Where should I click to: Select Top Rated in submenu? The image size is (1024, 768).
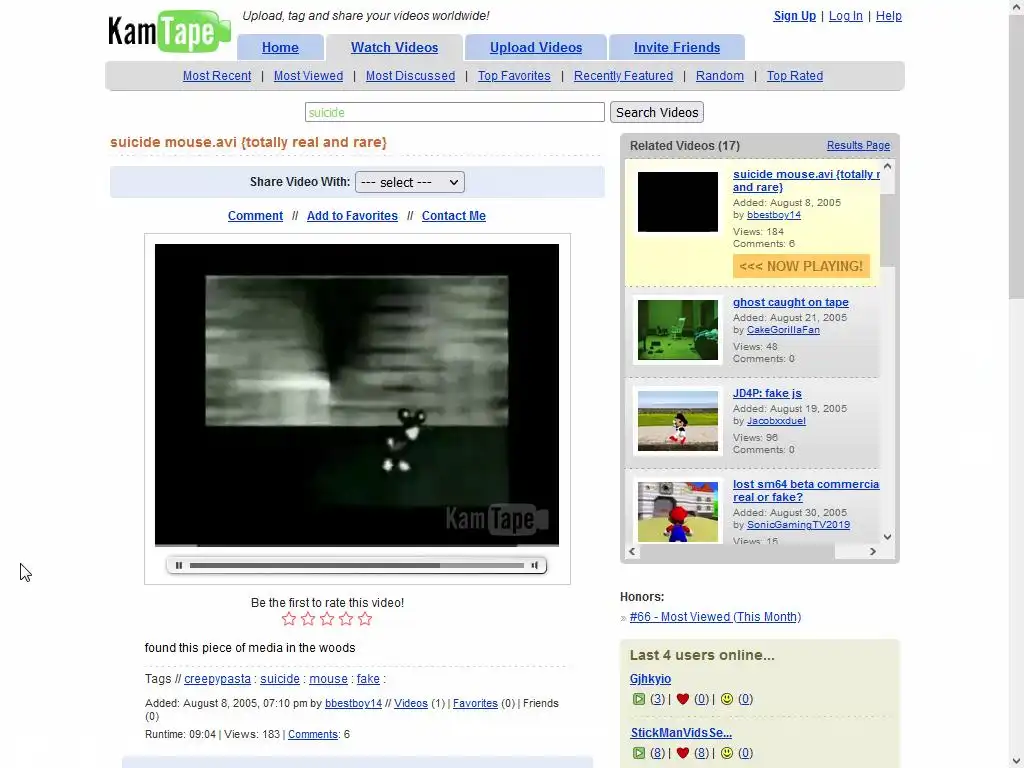click(x=795, y=76)
